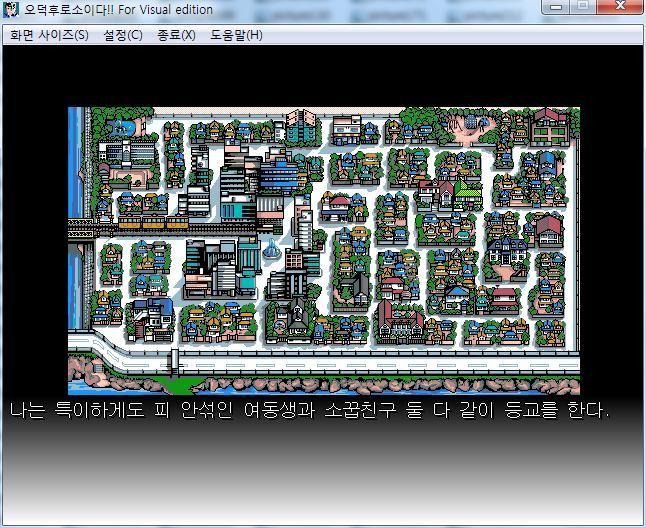Click the app icon in the title bar

(11, 9)
